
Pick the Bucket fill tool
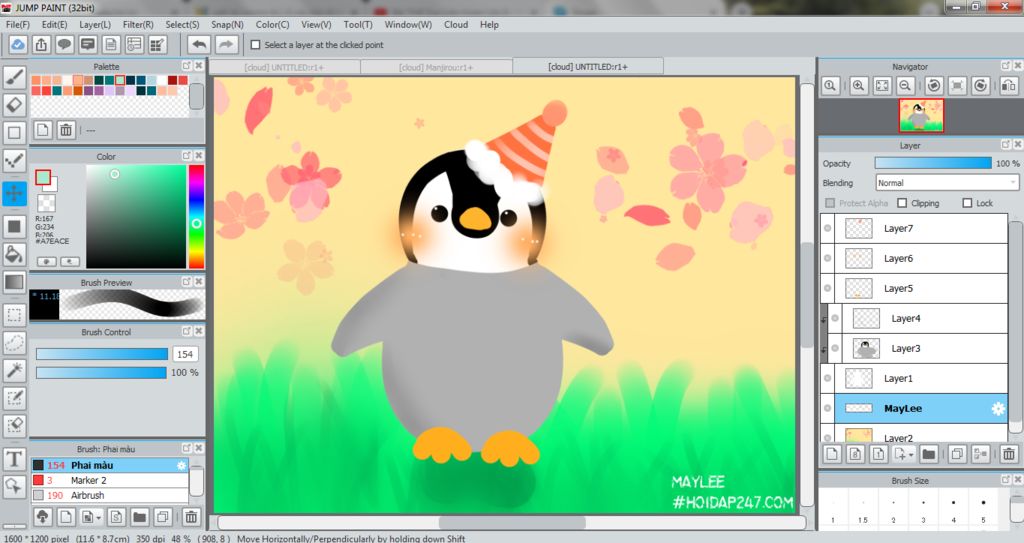tap(14, 254)
